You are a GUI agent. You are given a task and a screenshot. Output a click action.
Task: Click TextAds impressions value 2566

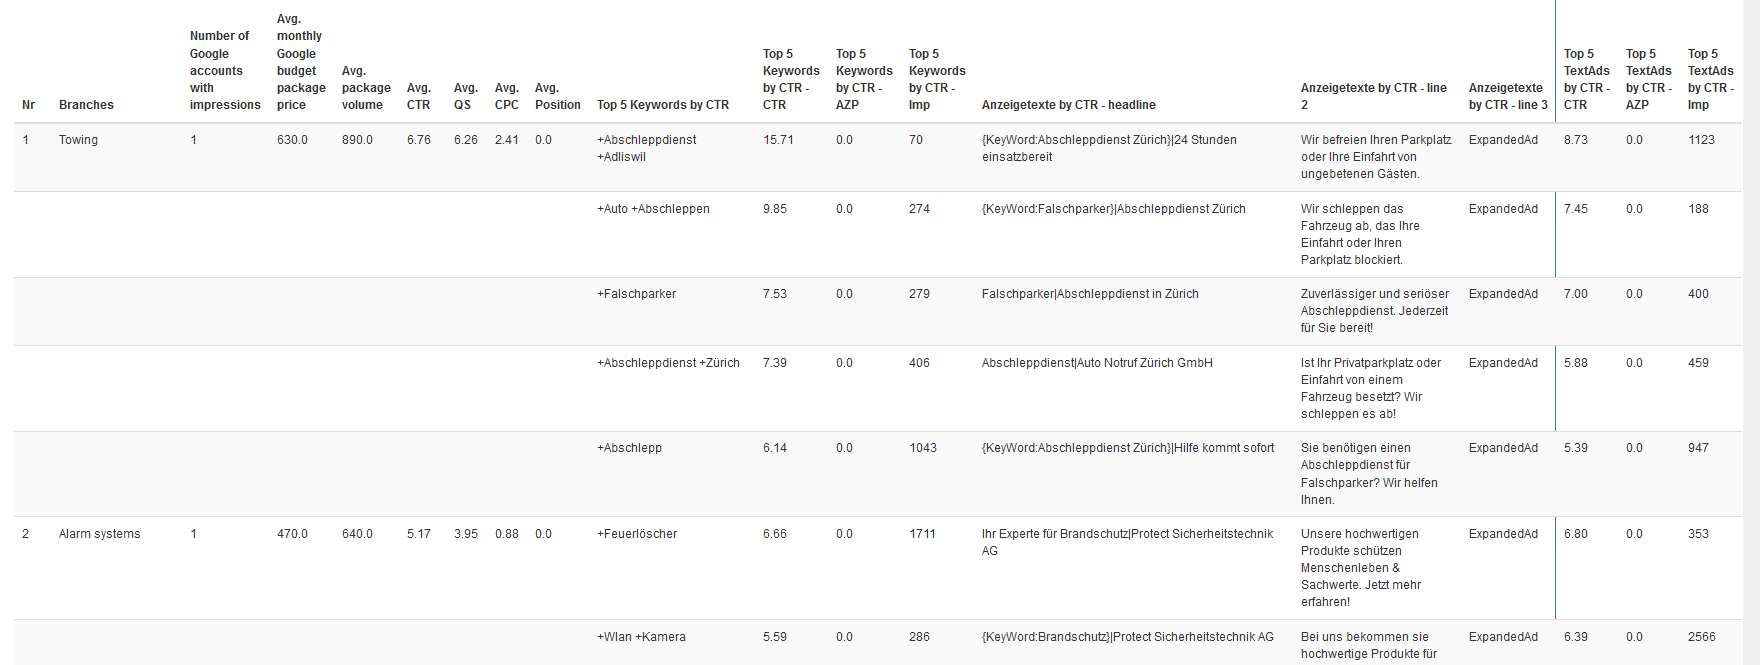click(1702, 637)
